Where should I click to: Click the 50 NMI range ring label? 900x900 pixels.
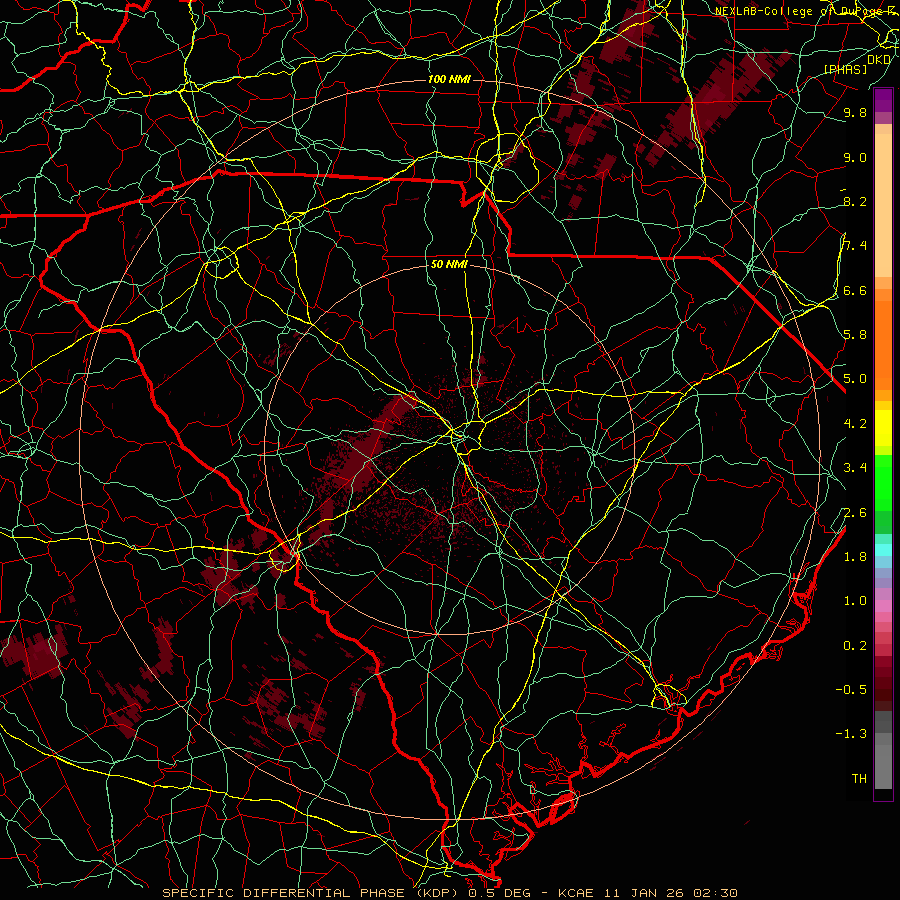449,264
